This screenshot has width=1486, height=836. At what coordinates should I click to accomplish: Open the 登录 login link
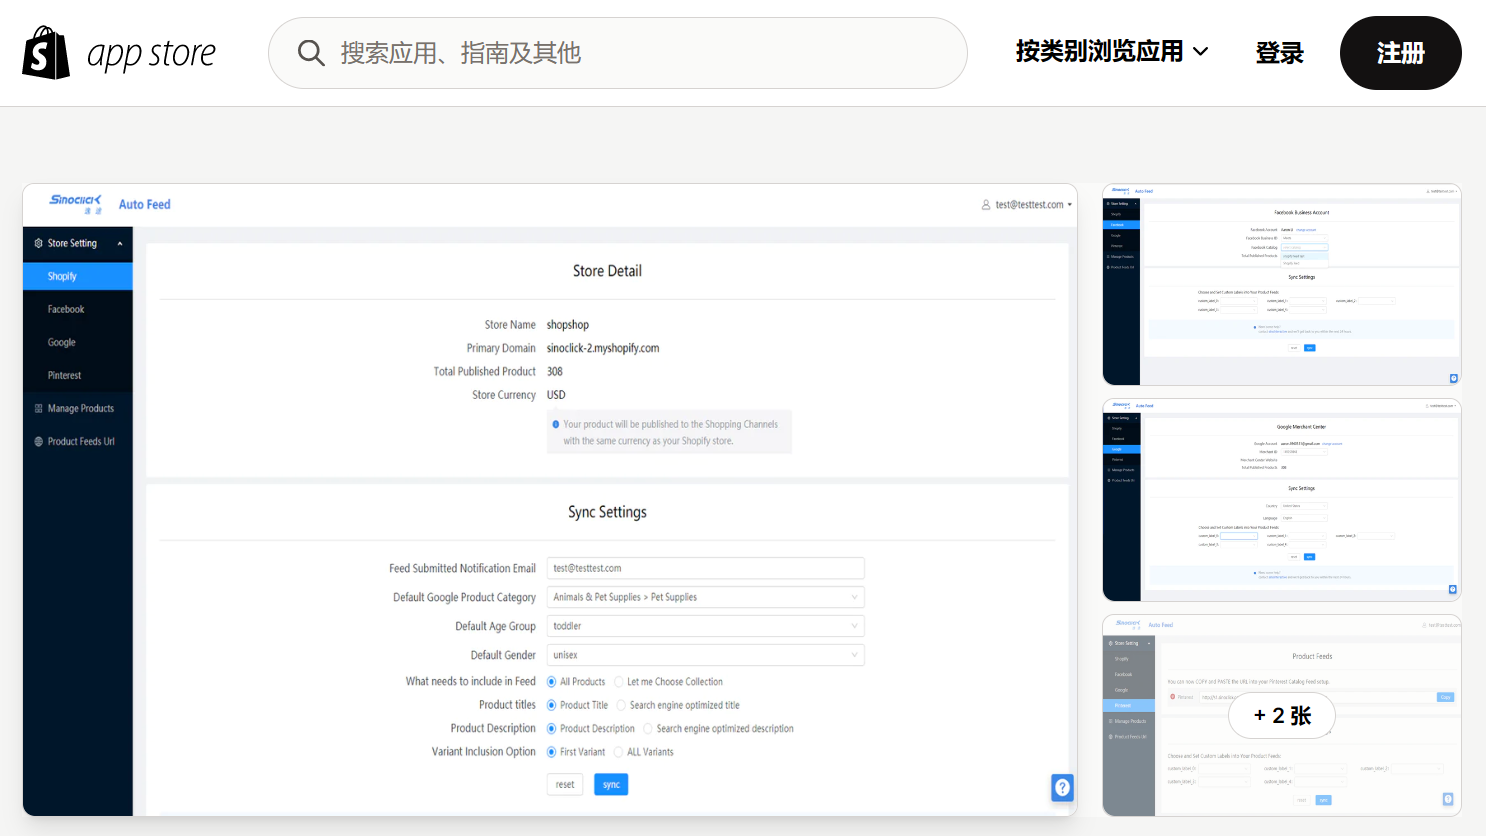tap(1279, 53)
